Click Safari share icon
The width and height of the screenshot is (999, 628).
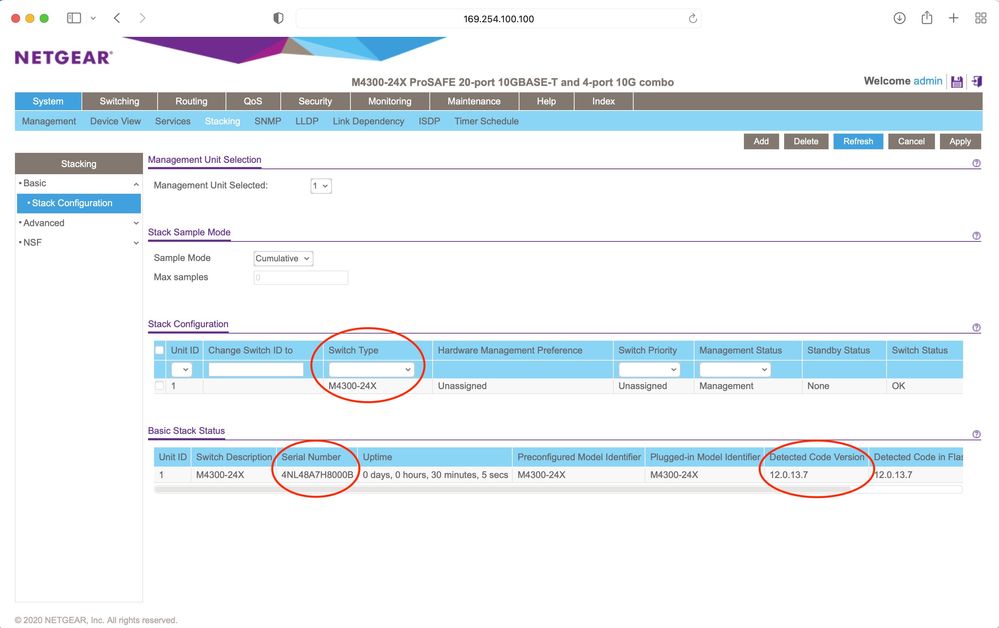click(x=927, y=18)
